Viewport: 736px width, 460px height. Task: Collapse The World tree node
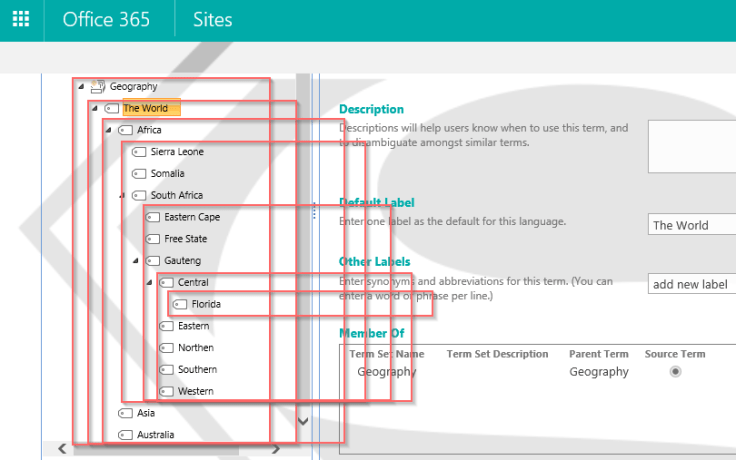coord(94,108)
